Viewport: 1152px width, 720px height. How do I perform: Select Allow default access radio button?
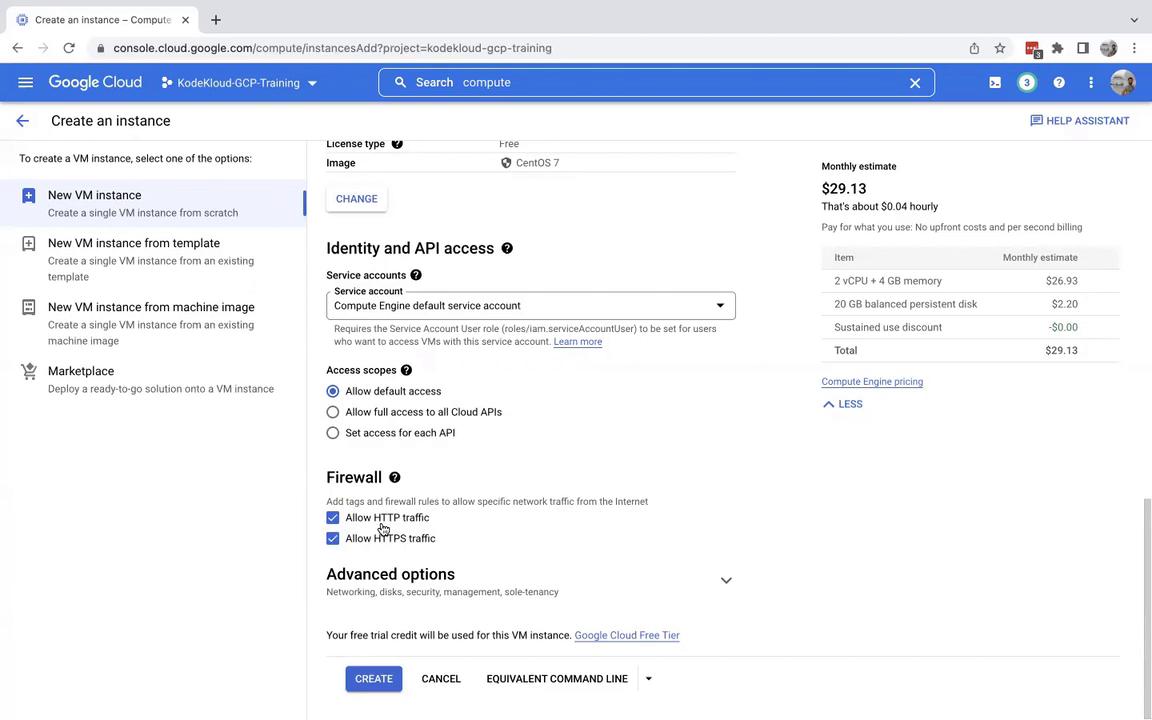(333, 391)
